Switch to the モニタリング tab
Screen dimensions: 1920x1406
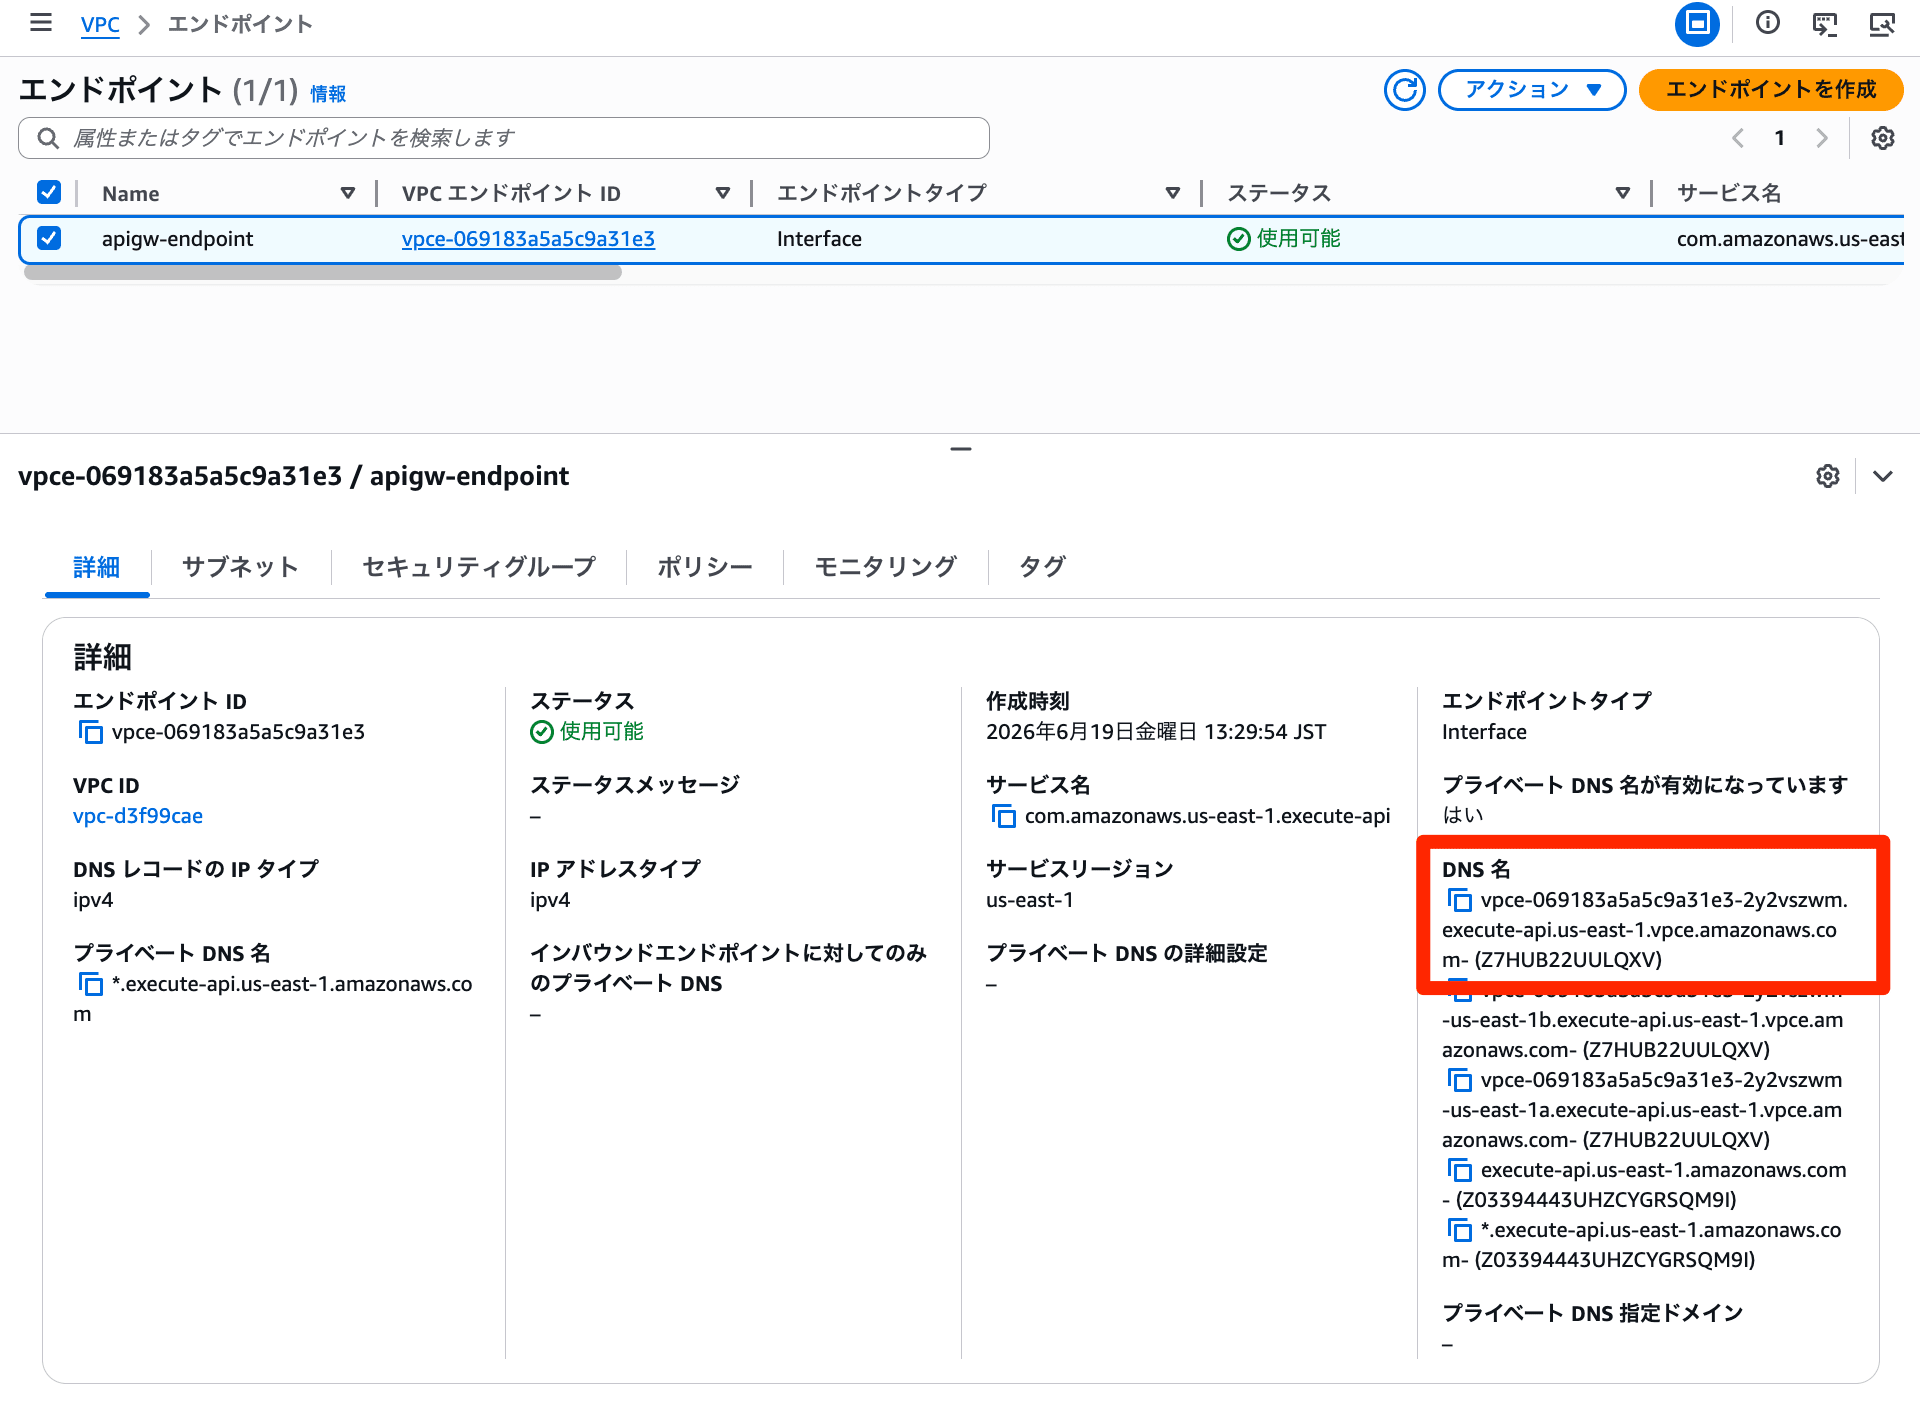(x=886, y=567)
